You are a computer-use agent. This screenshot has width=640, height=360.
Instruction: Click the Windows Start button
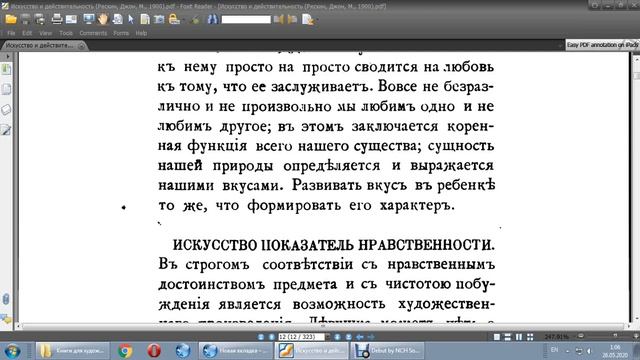click(12, 351)
